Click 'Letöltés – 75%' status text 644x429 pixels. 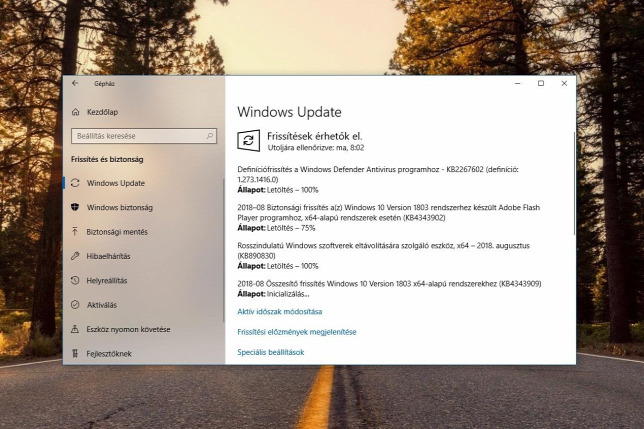click(291, 228)
